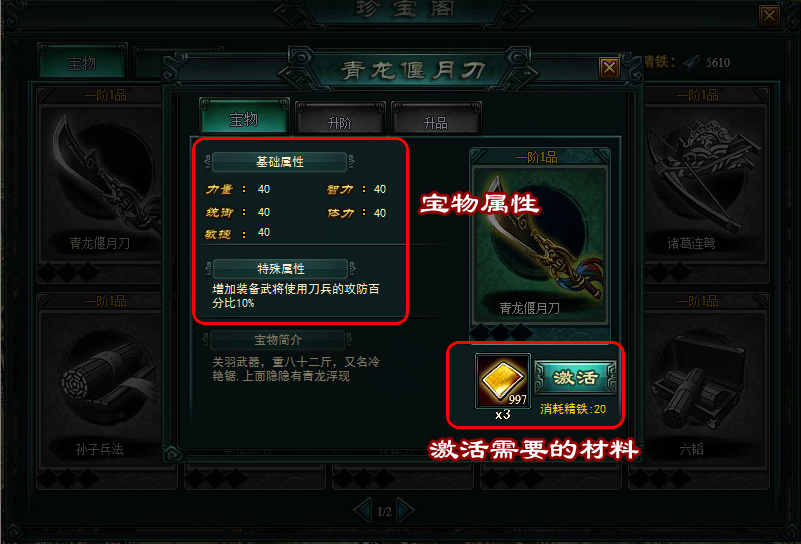Viewport: 801px width, 544px height.
Task: Close the 珍宝阁 main window
Action: tap(769, 15)
